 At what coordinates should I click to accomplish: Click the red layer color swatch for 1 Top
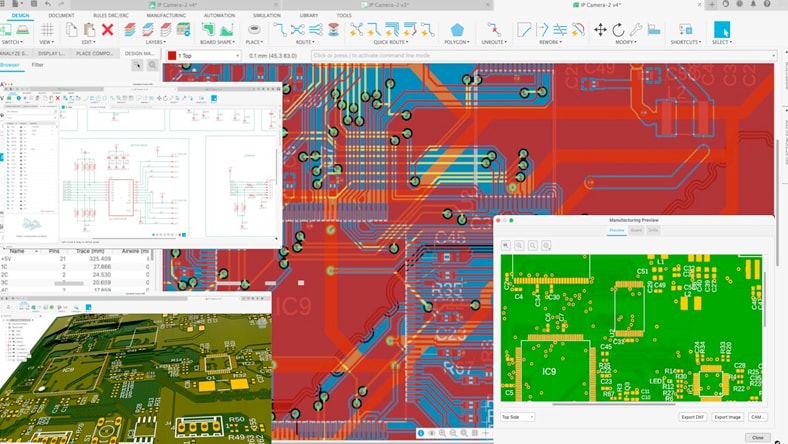172,55
